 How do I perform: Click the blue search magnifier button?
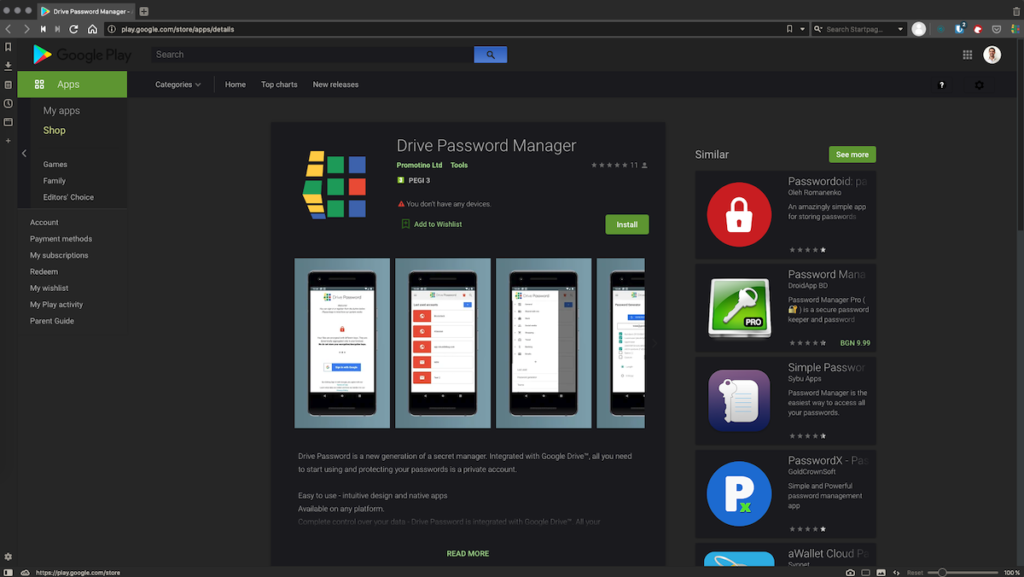490,55
